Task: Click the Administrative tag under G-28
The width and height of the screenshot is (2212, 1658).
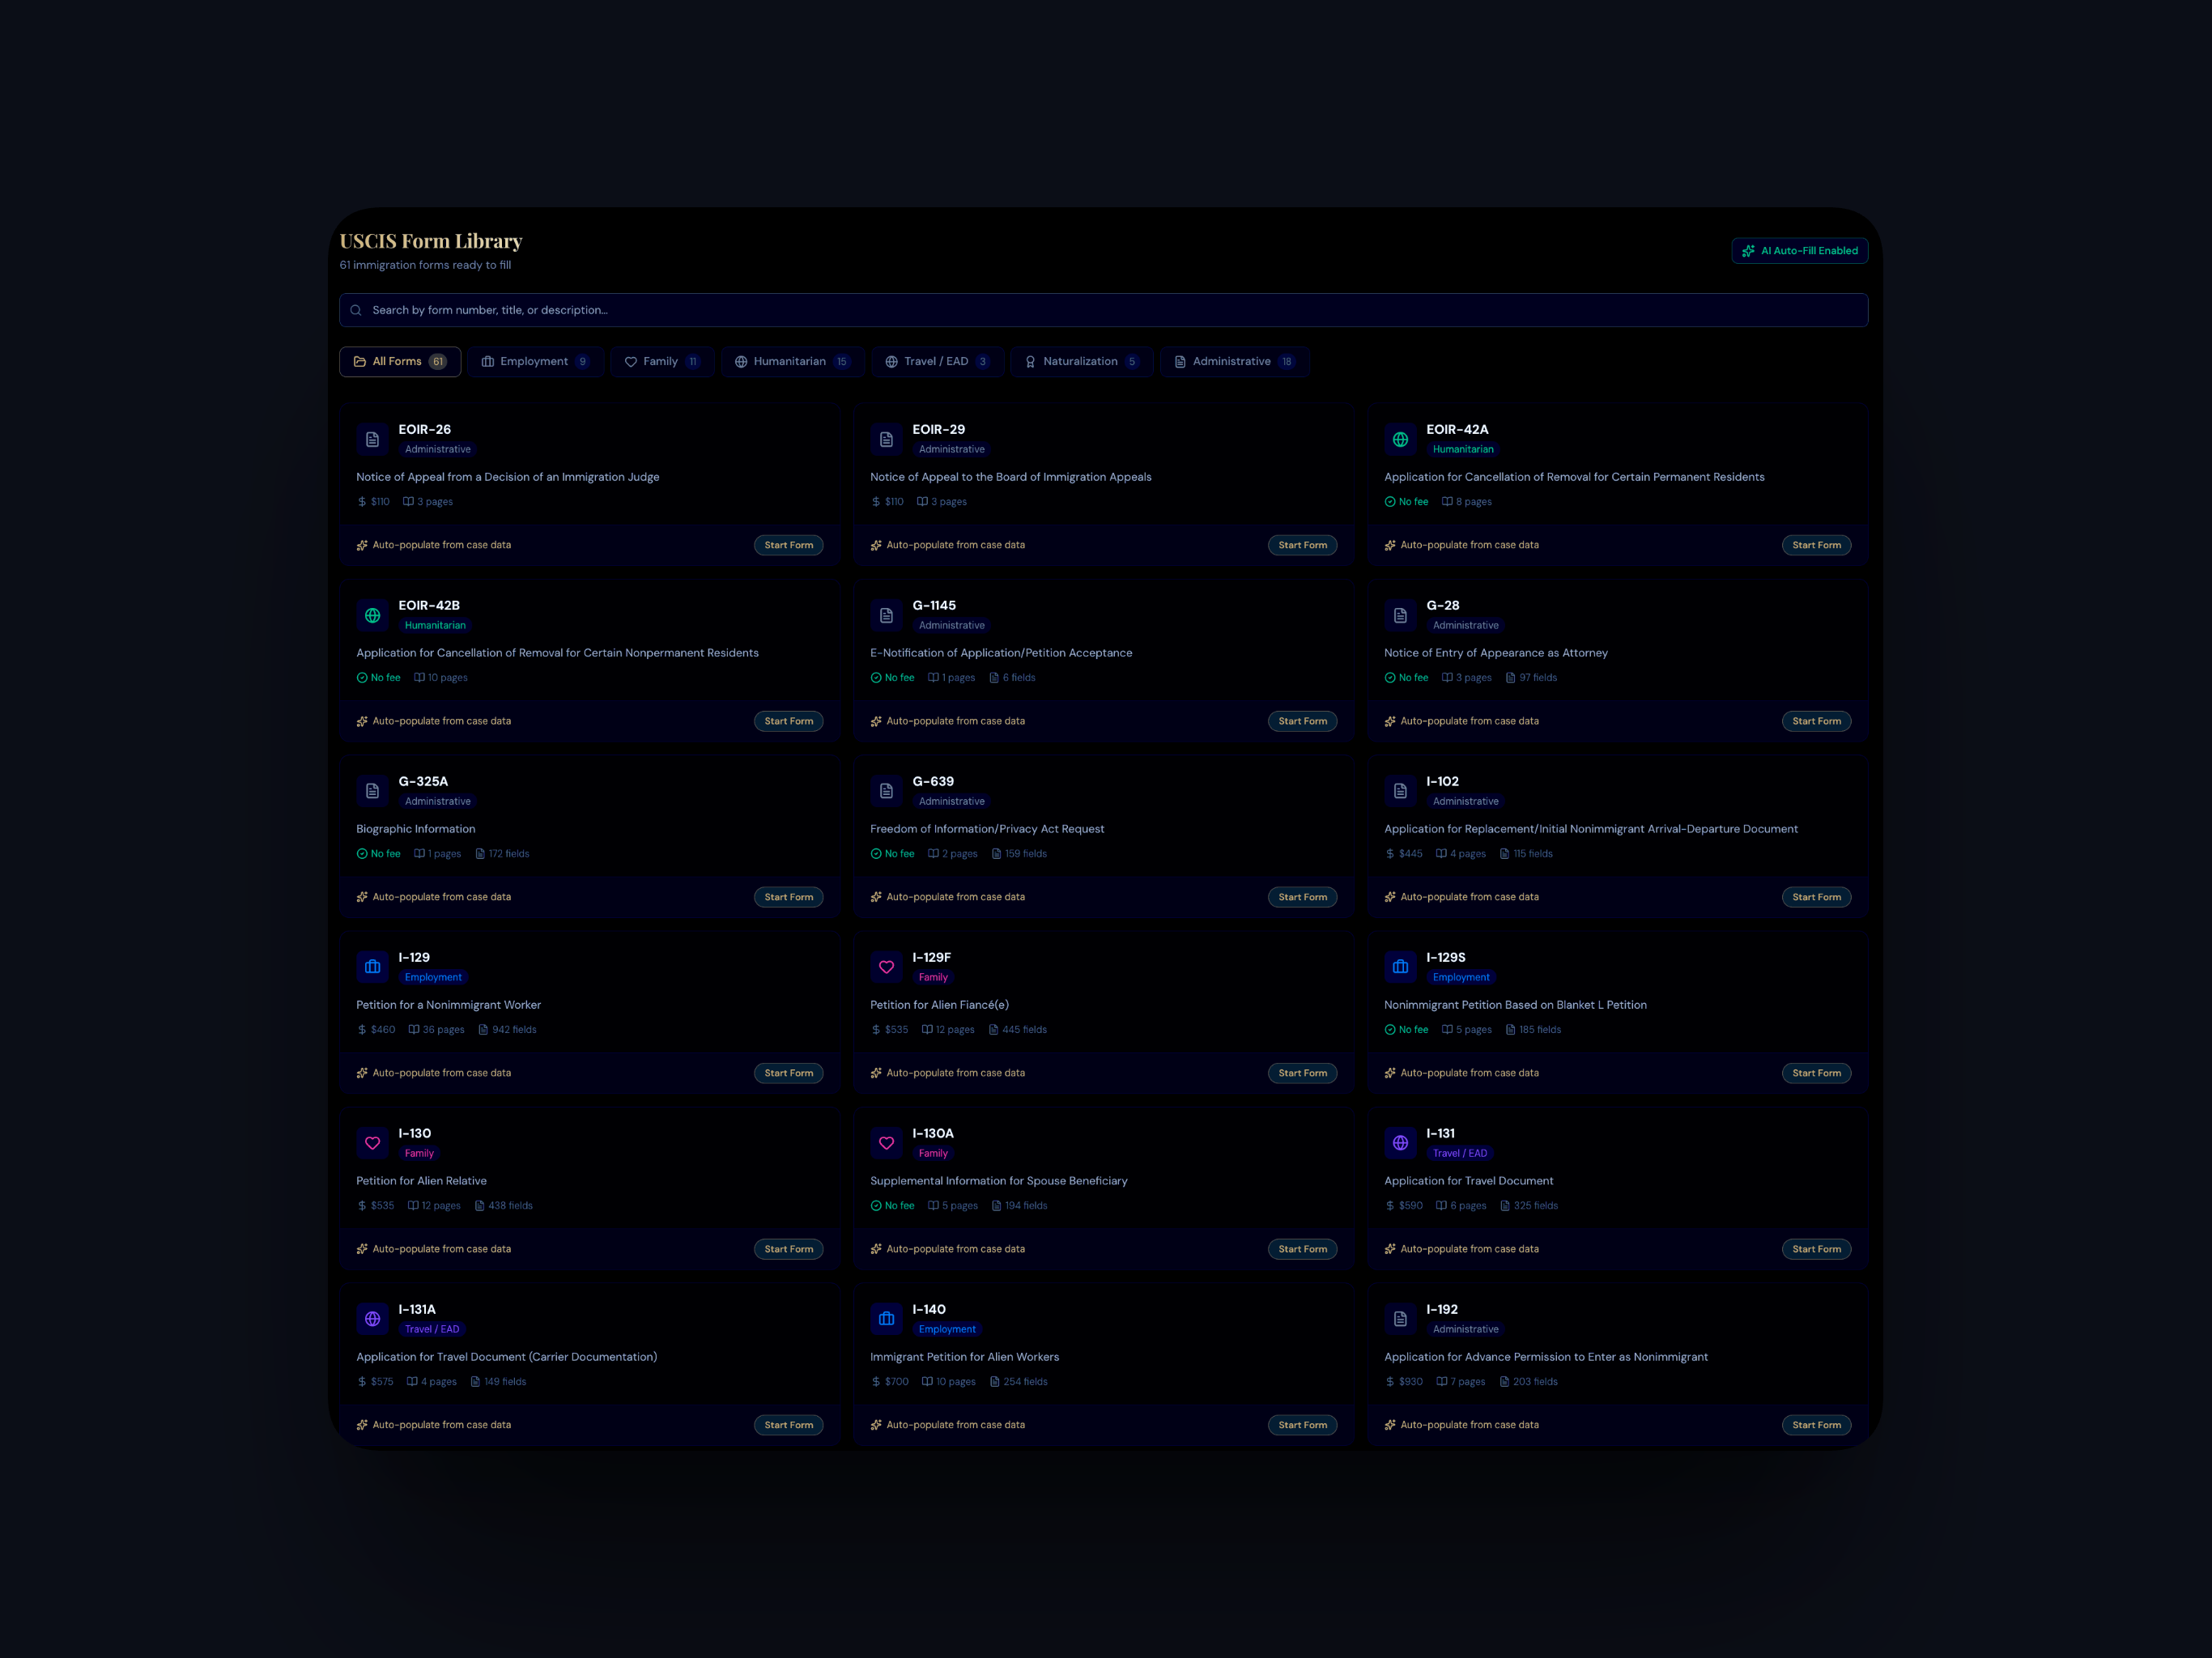Action: tap(1466, 625)
